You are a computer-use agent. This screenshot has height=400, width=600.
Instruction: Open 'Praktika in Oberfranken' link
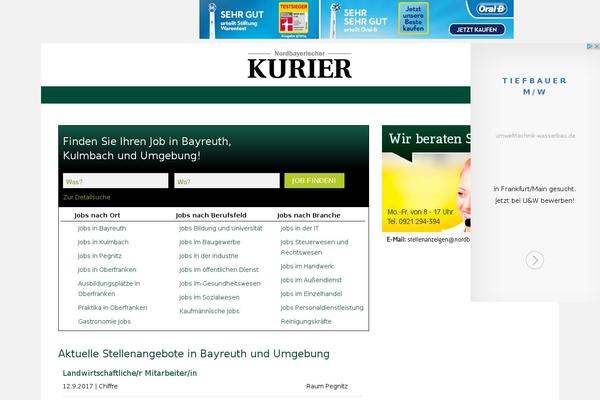click(112, 307)
